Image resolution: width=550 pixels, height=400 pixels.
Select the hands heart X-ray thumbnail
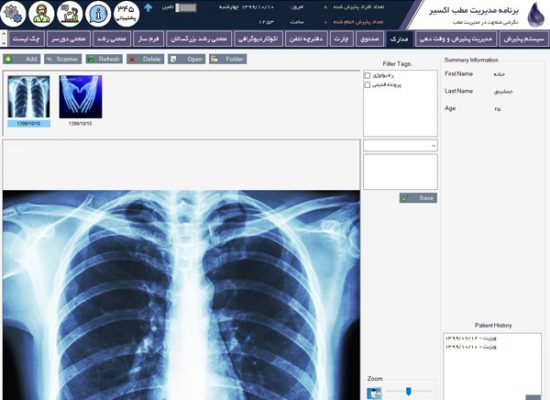click(x=81, y=97)
